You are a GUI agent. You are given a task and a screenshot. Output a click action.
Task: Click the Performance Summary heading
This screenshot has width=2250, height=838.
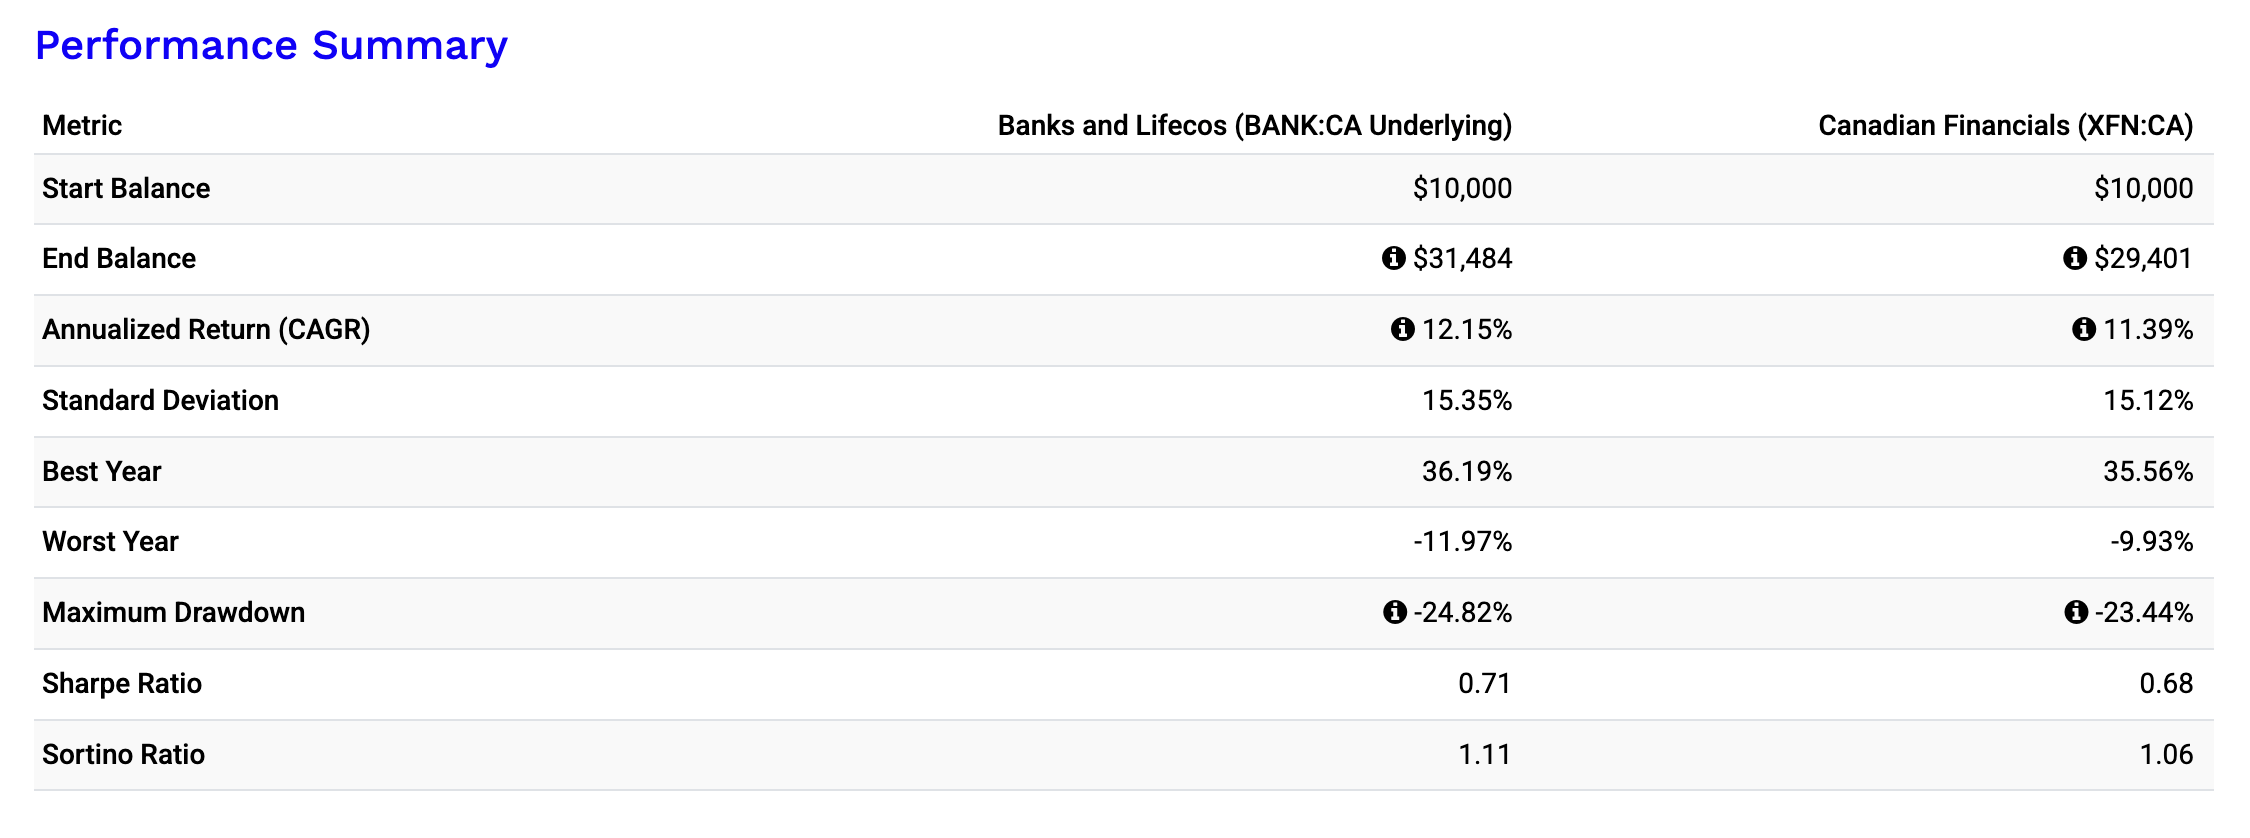click(271, 46)
